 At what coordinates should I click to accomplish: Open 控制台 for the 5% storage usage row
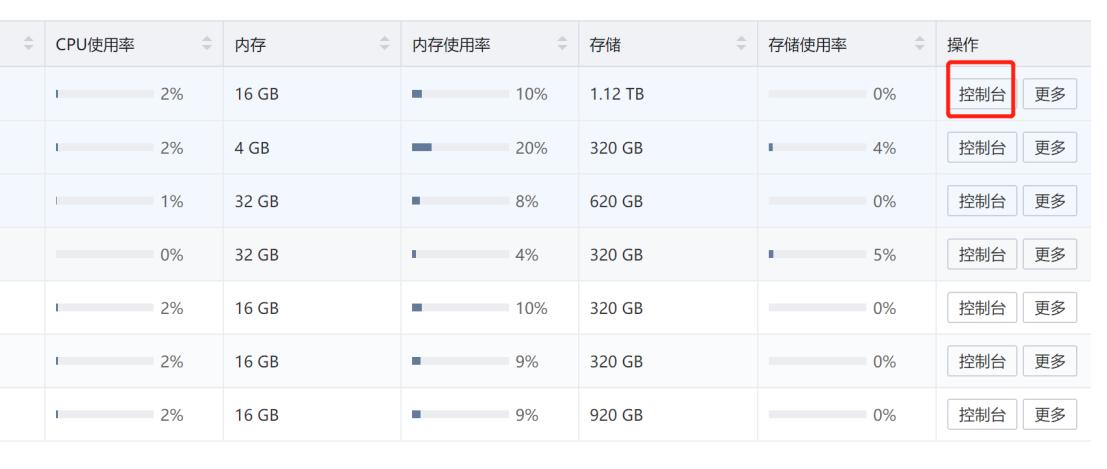point(982,255)
